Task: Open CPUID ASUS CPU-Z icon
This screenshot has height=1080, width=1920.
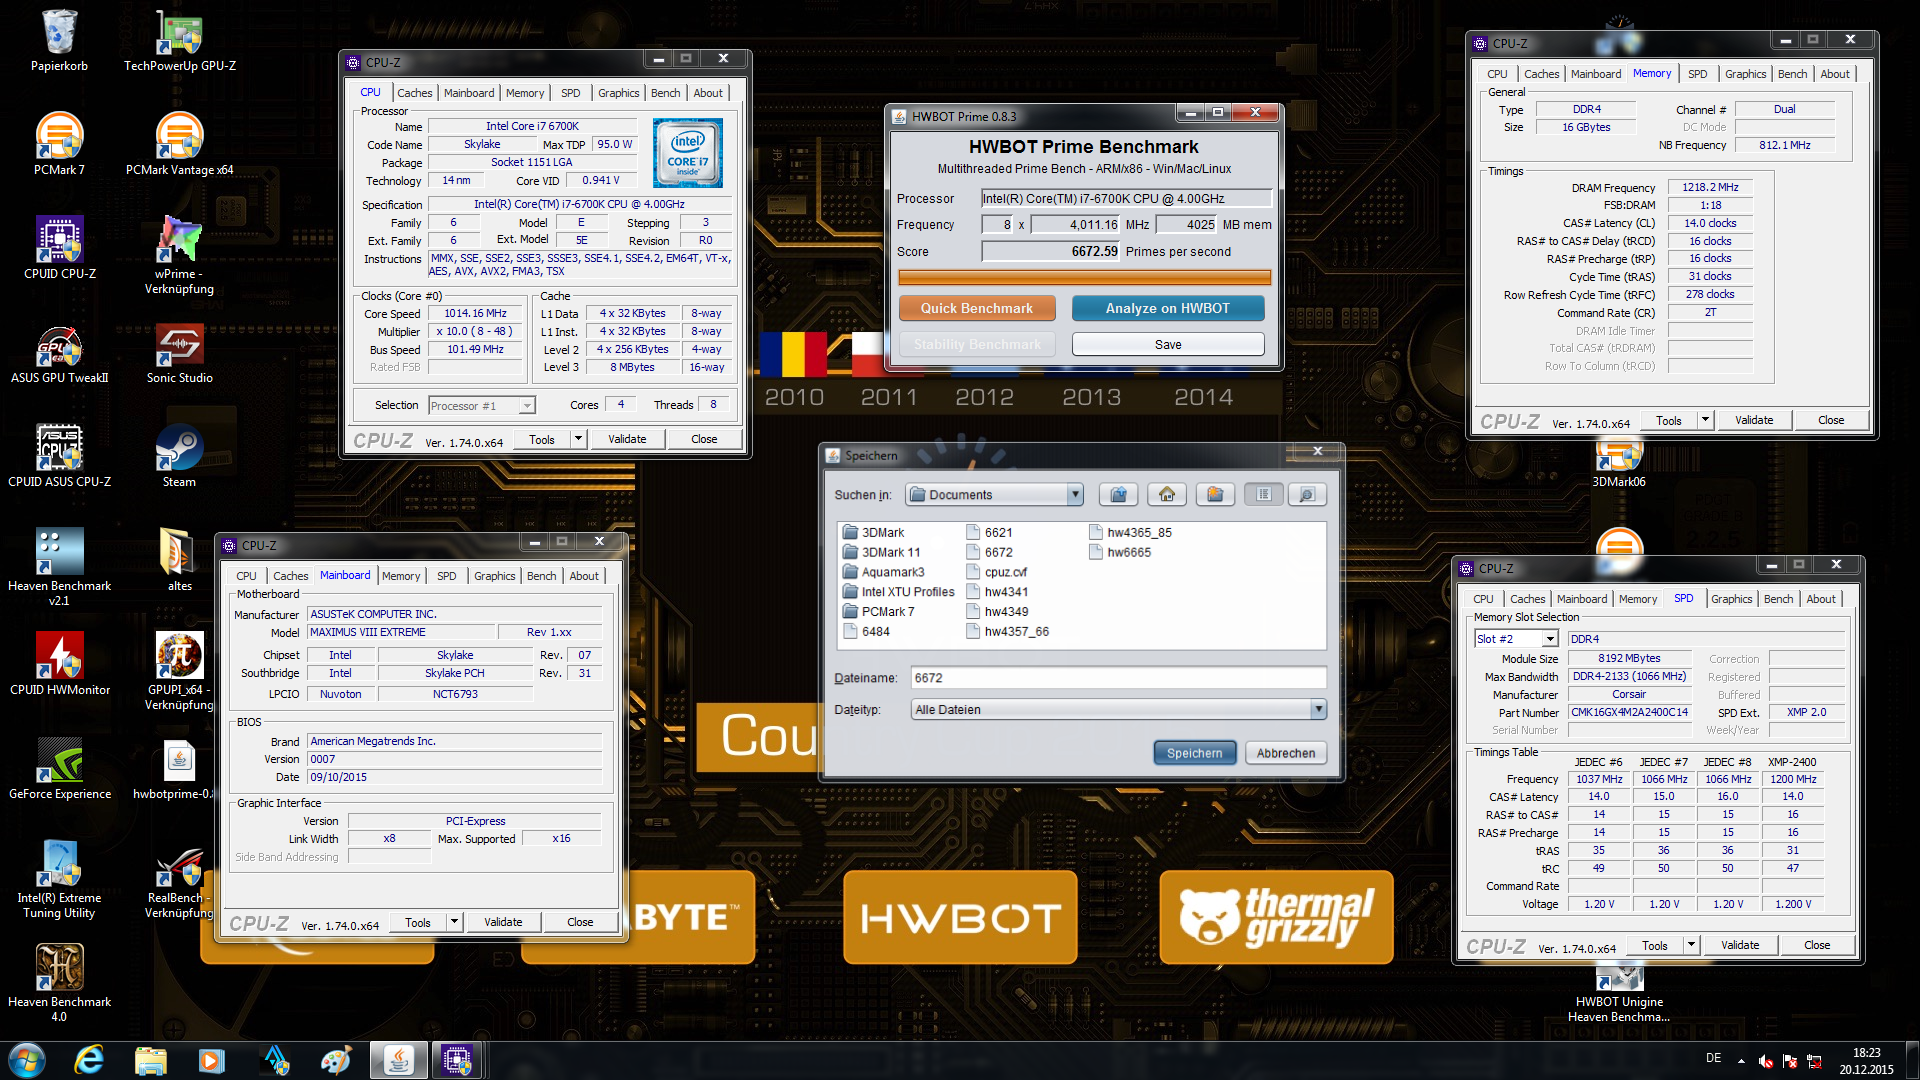Action: [x=59, y=456]
